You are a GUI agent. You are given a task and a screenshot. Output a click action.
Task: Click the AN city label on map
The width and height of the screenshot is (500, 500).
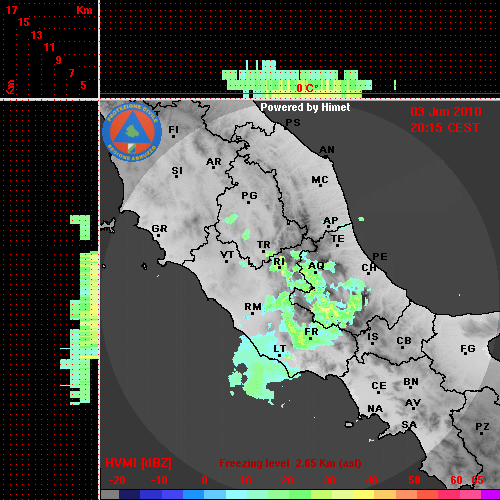pos(327,150)
